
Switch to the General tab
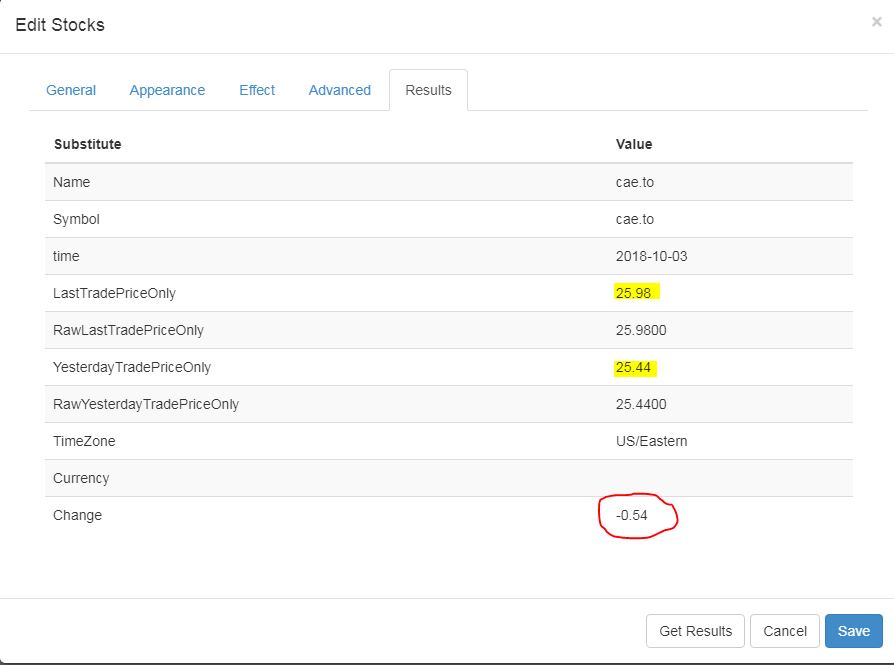(x=71, y=90)
